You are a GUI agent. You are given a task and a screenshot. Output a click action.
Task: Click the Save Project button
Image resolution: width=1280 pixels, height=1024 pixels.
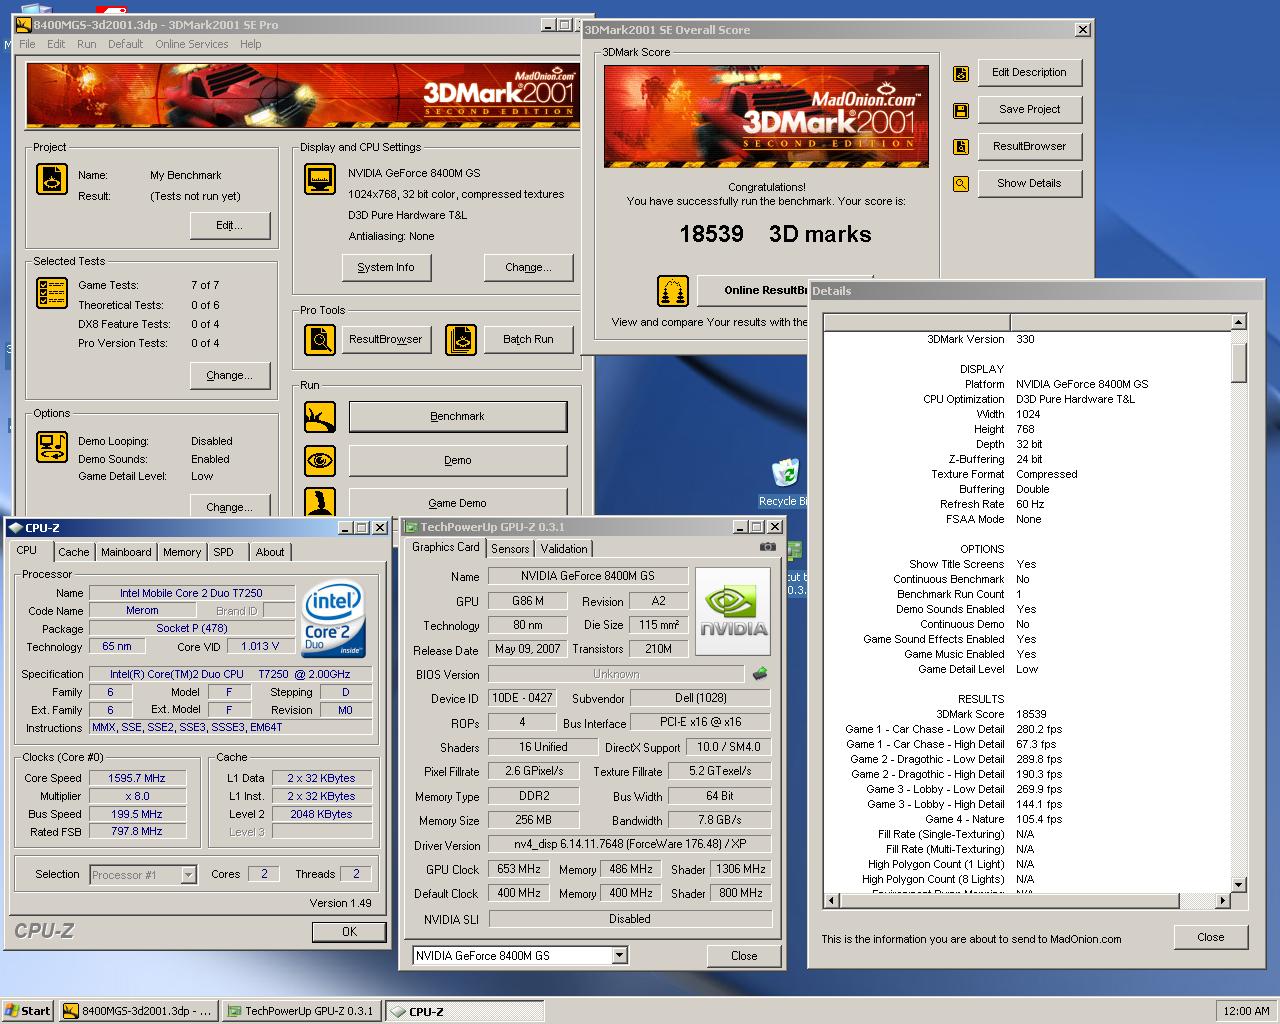click(1030, 110)
